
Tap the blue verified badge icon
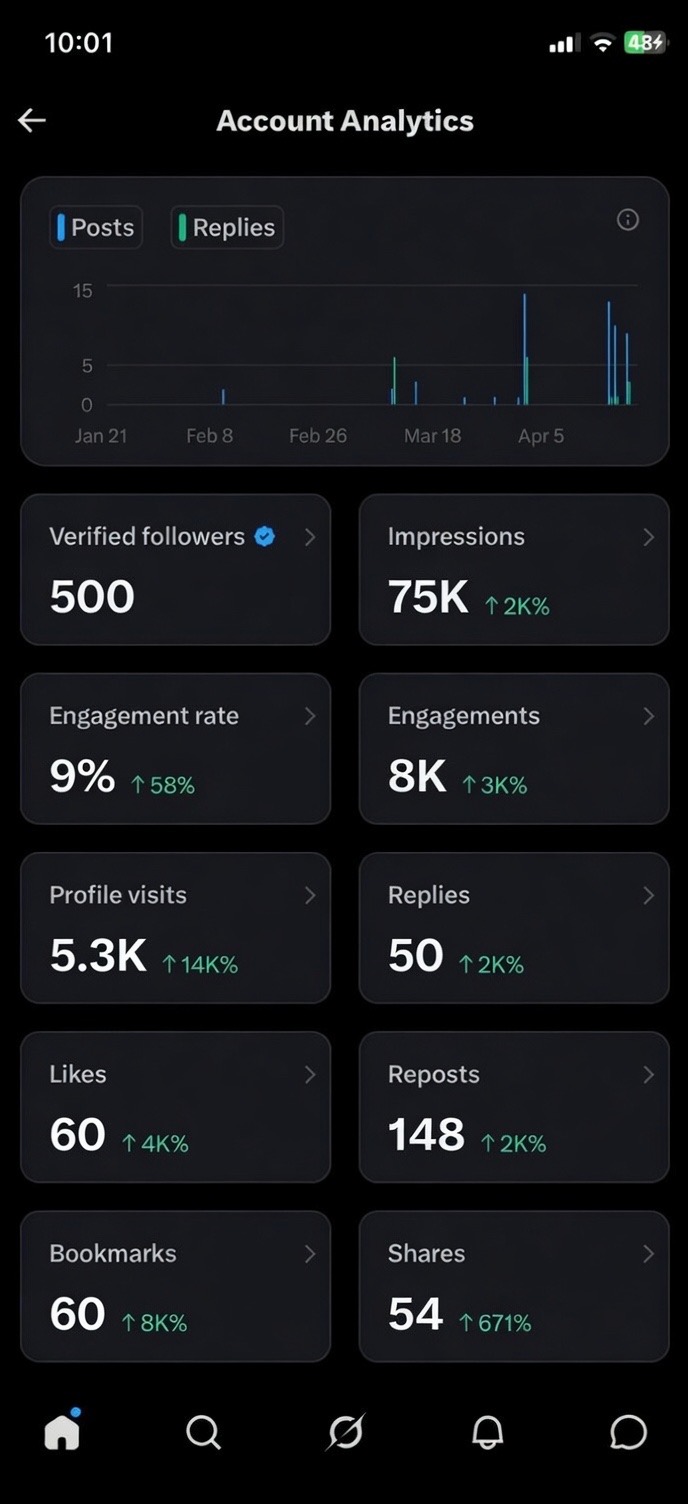pyautogui.click(x=265, y=537)
